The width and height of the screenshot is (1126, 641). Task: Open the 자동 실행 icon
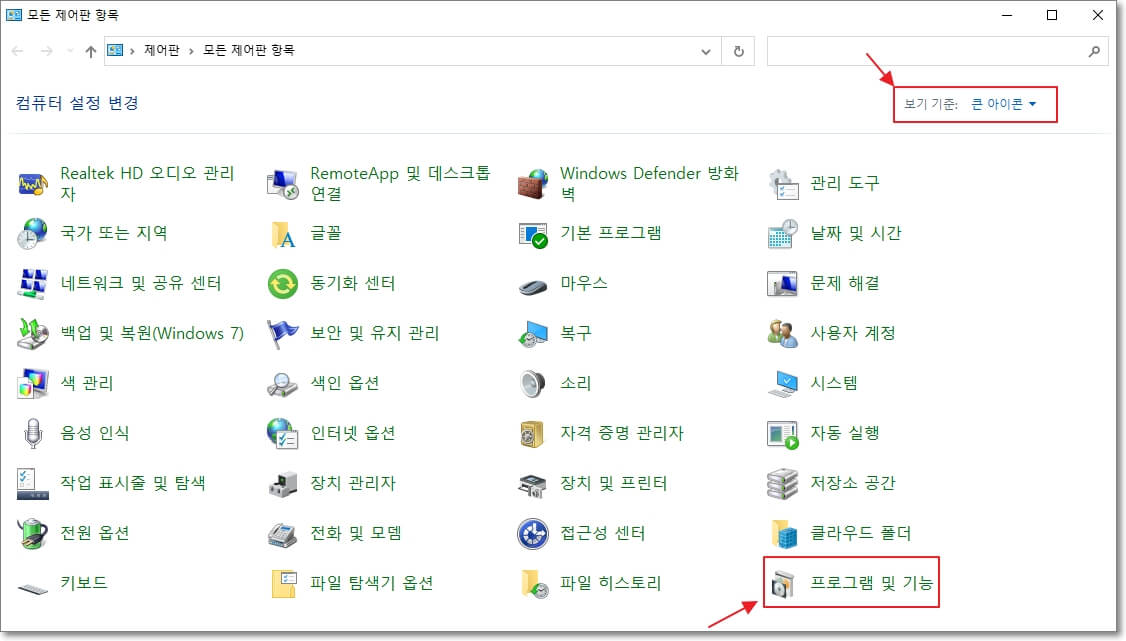(x=783, y=434)
